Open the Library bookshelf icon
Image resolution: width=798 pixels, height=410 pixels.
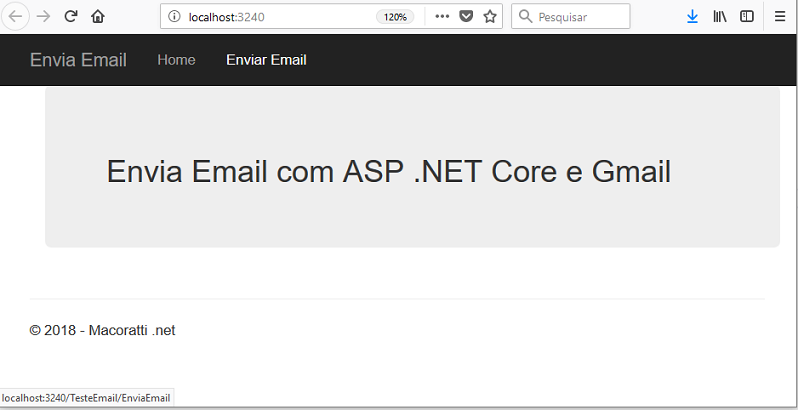(720, 17)
